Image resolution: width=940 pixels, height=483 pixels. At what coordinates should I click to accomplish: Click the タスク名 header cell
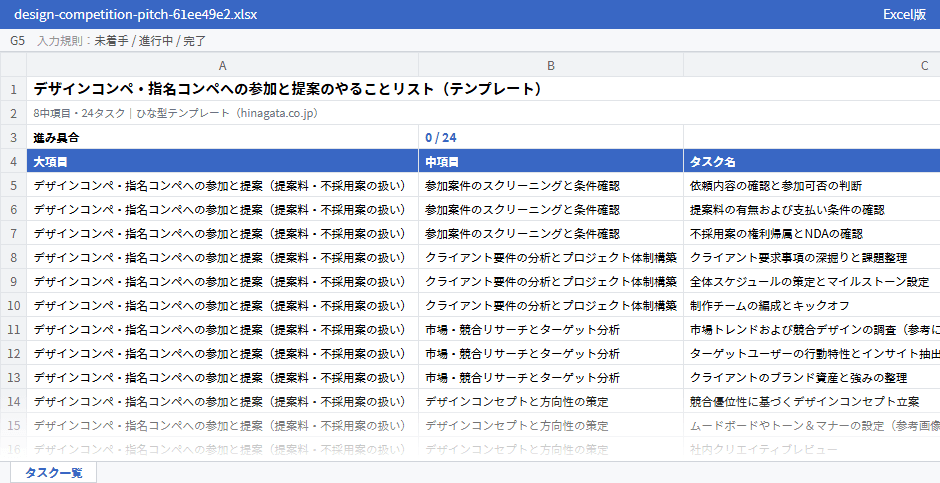[812, 161]
